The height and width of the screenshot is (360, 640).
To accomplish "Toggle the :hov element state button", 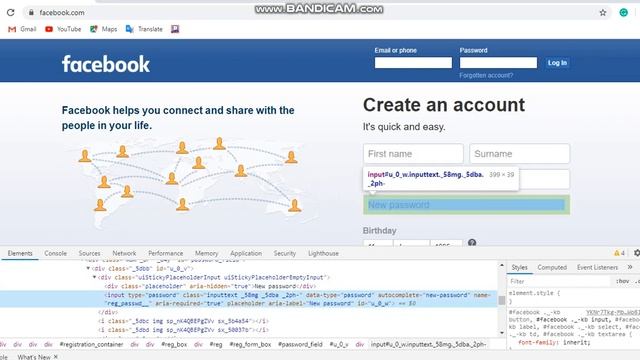I will (622, 281).
